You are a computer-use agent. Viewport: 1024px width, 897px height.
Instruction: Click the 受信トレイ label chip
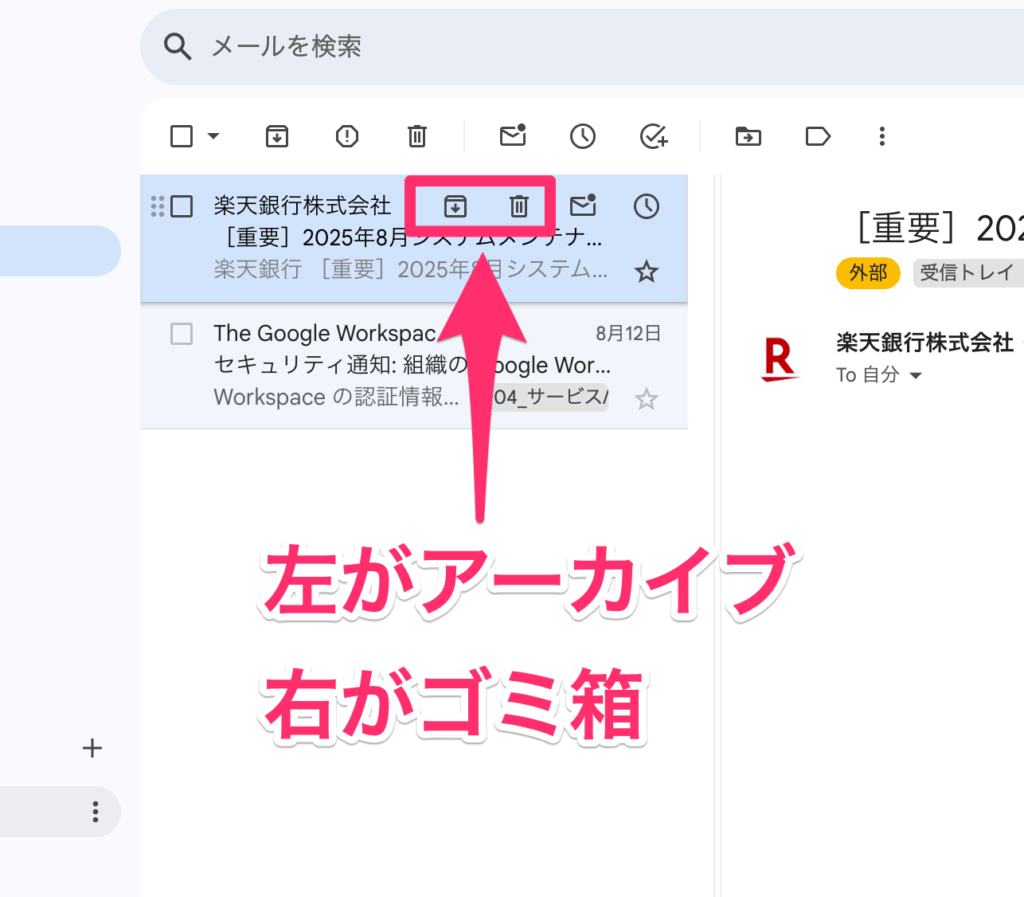pos(968,272)
